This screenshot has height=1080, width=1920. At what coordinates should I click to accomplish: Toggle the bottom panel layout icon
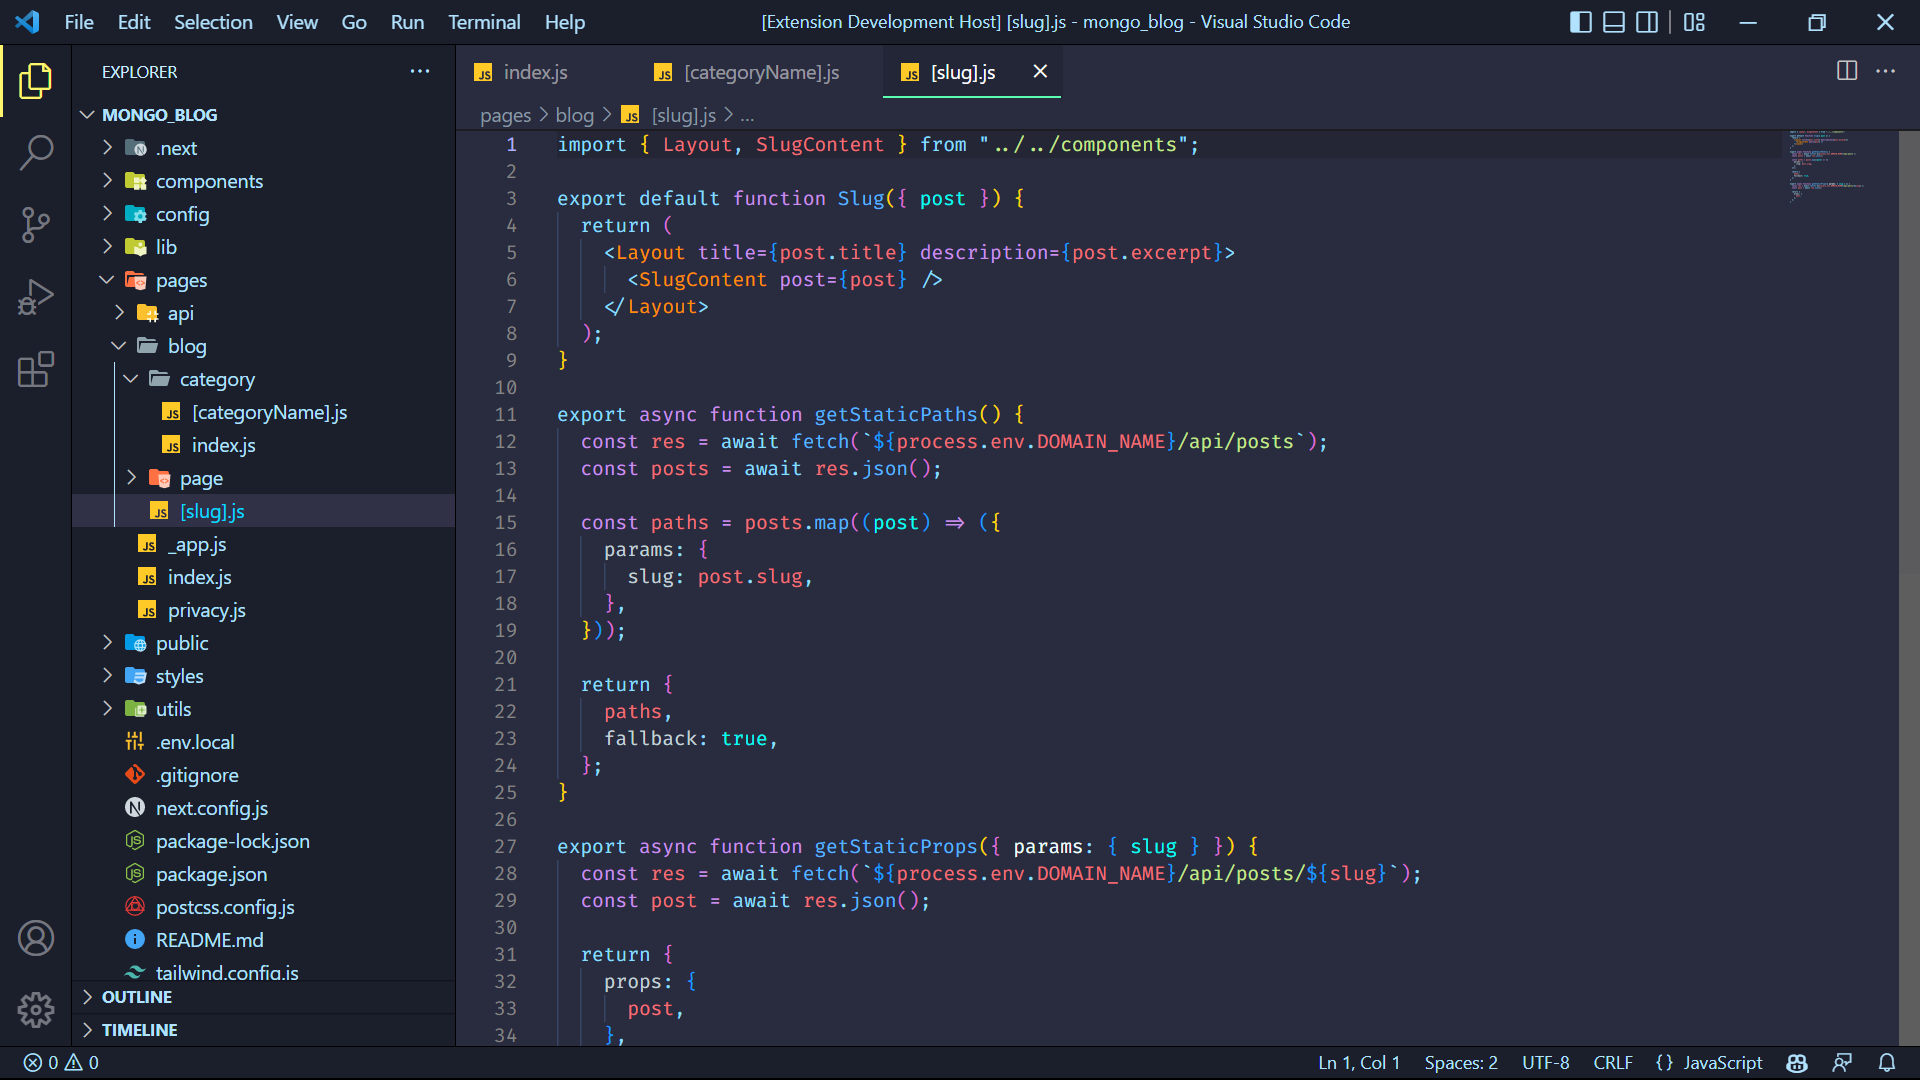click(1614, 22)
